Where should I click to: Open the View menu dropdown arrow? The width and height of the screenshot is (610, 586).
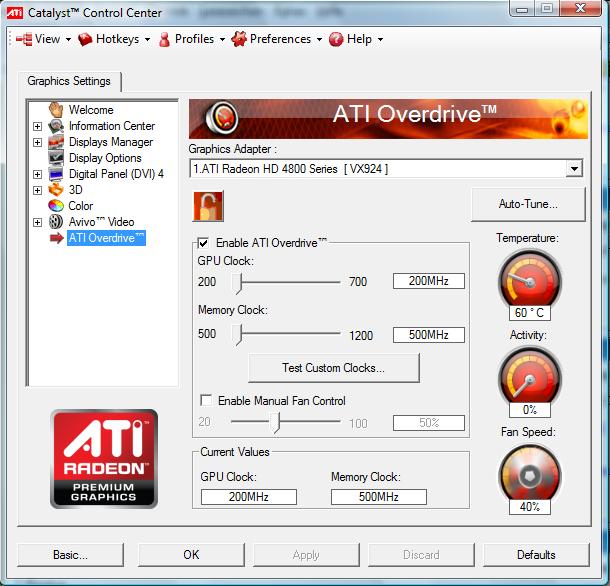[x=68, y=39]
